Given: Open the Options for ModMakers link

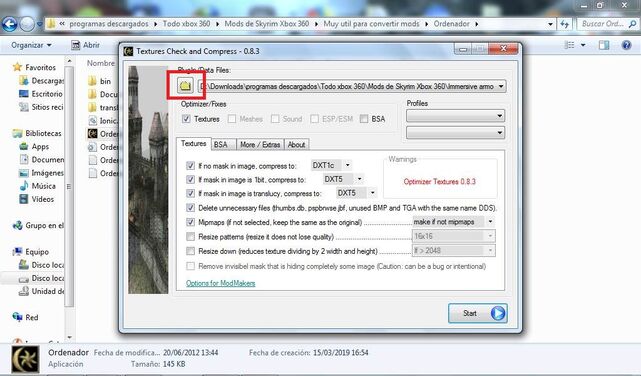Looking at the screenshot, I should coord(220,283).
